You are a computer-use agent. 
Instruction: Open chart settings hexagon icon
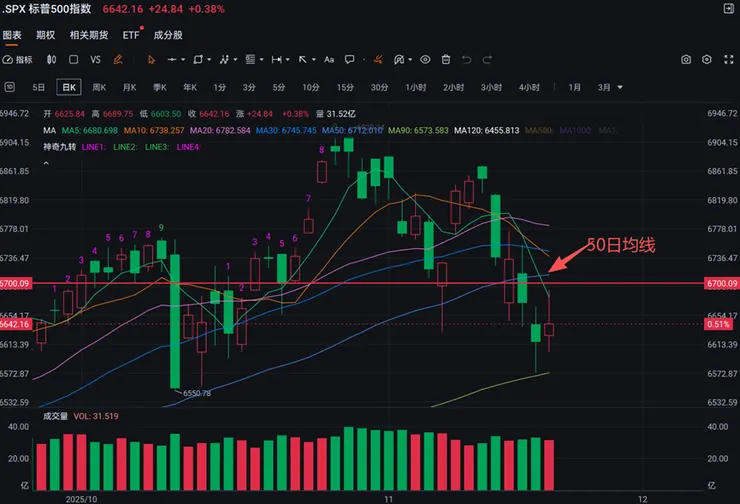click(706, 60)
